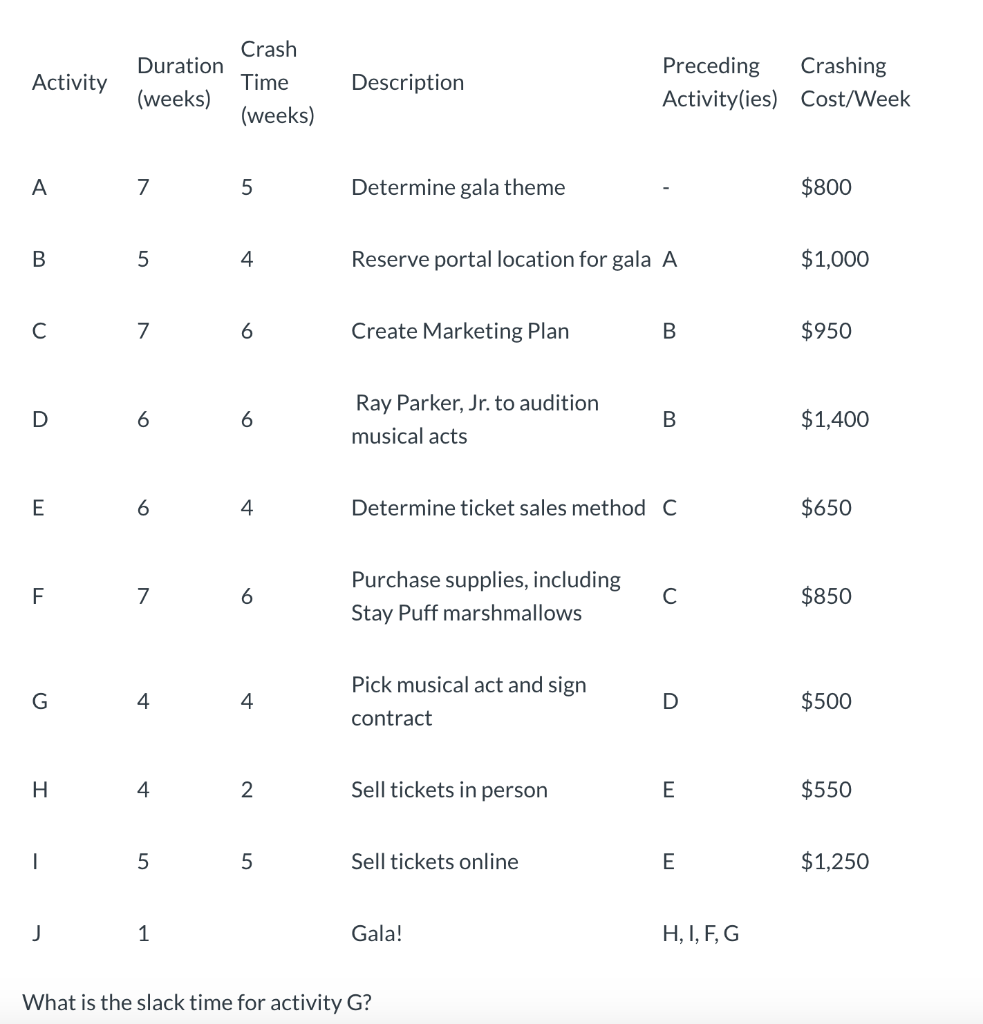Click the $1,400 crashing cost value

(834, 420)
